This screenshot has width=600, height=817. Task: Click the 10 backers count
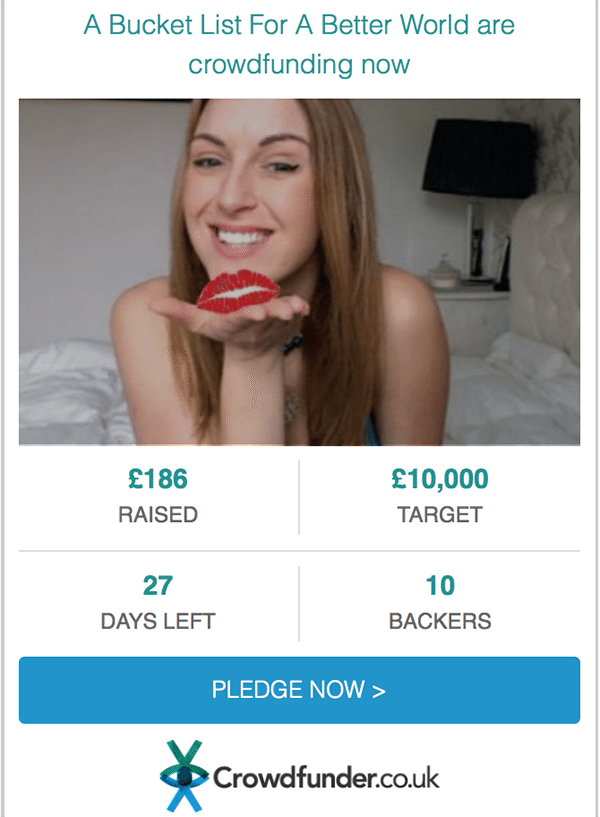(x=440, y=585)
